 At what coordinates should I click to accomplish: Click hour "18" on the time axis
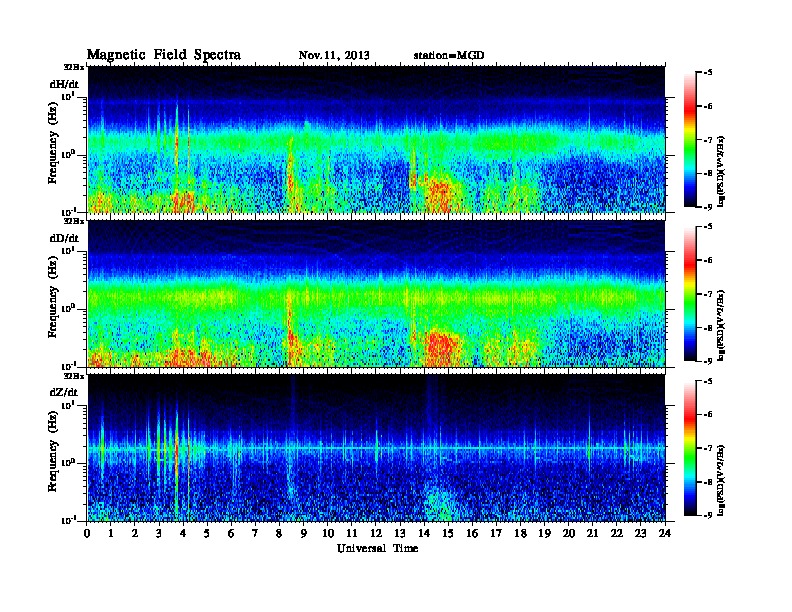click(x=520, y=533)
